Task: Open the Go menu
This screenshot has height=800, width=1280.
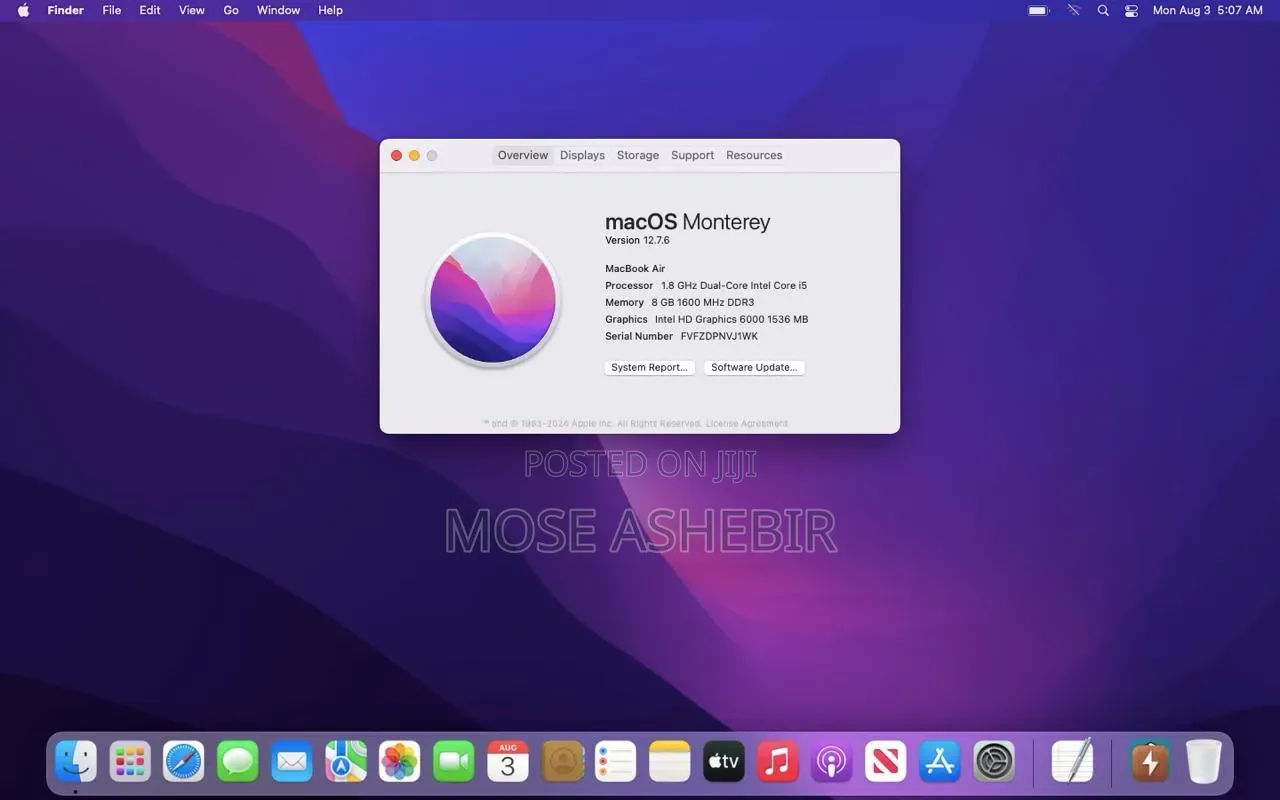Action: [x=231, y=10]
